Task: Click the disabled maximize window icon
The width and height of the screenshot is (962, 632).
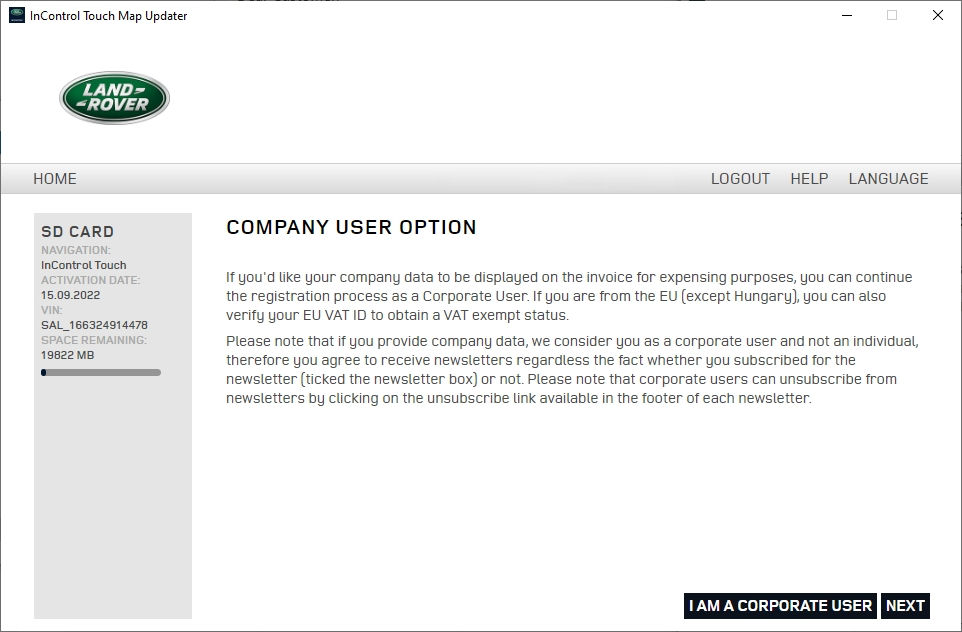Action: pos(892,15)
